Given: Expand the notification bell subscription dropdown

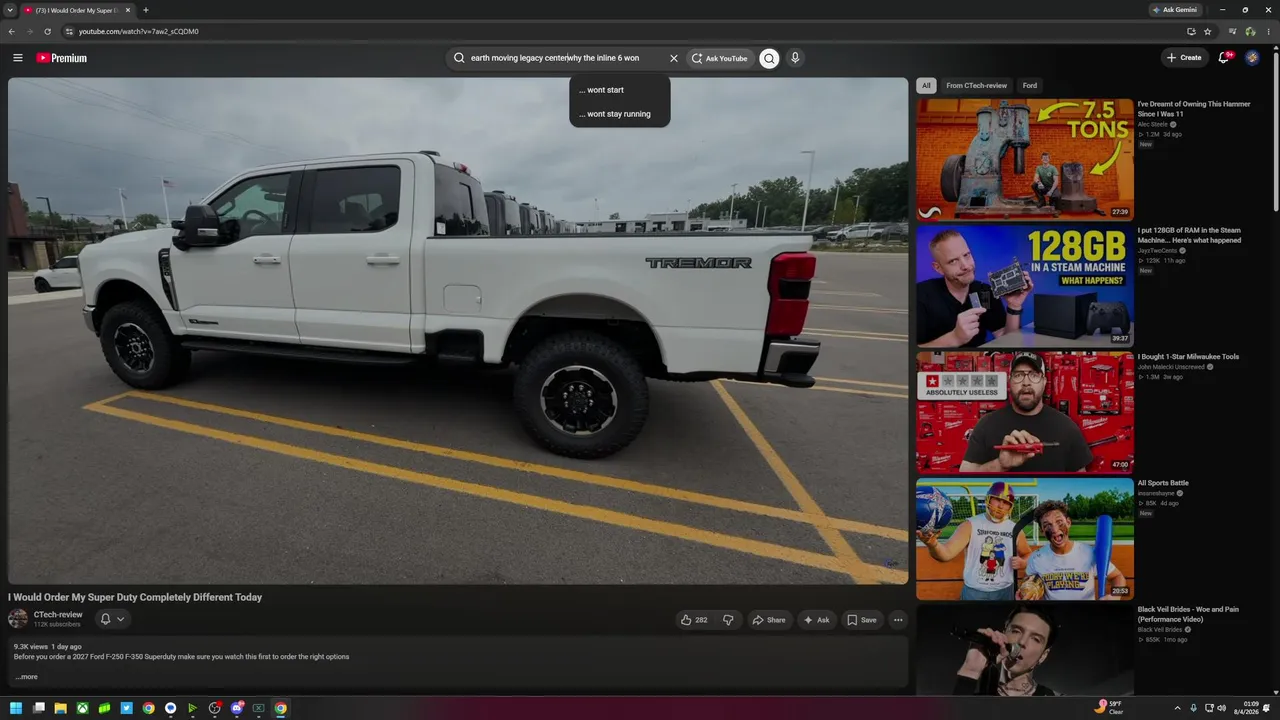Looking at the screenshot, I should coord(112,619).
